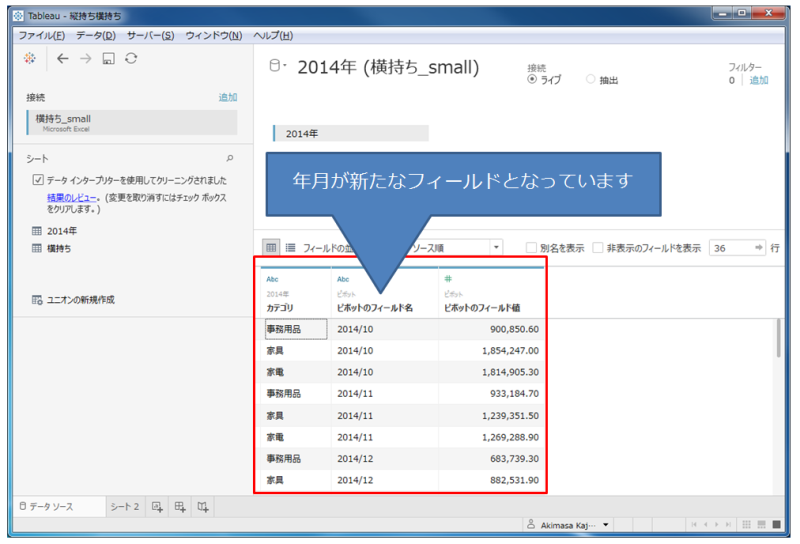Click the ピボットのフィールド値 column header
Image resolution: width=800 pixels, height=544 pixels.
point(482,308)
